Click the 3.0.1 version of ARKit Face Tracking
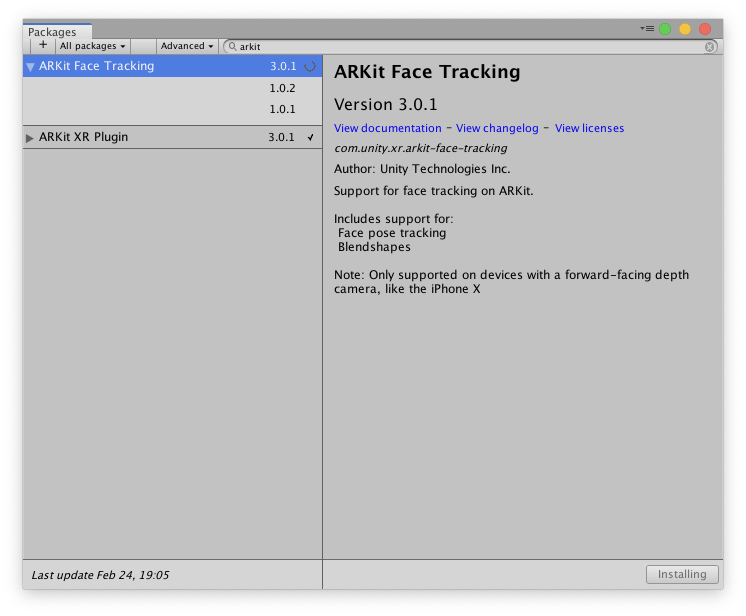The width and height of the screenshot is (746, 616). (283, 66)
